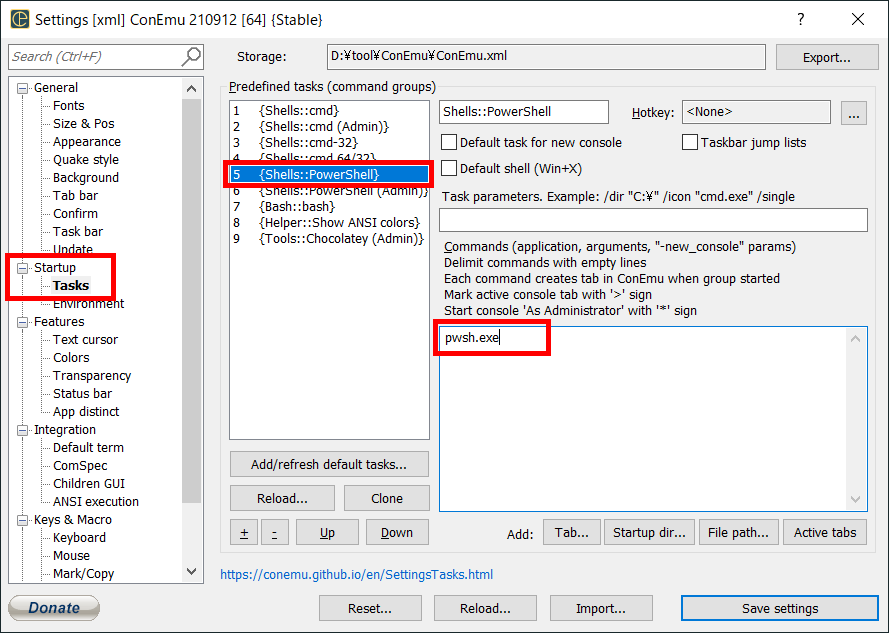This screenshot has height=633, width=889.
Task: Open ComSpec settings page
Action: (80, 466)
